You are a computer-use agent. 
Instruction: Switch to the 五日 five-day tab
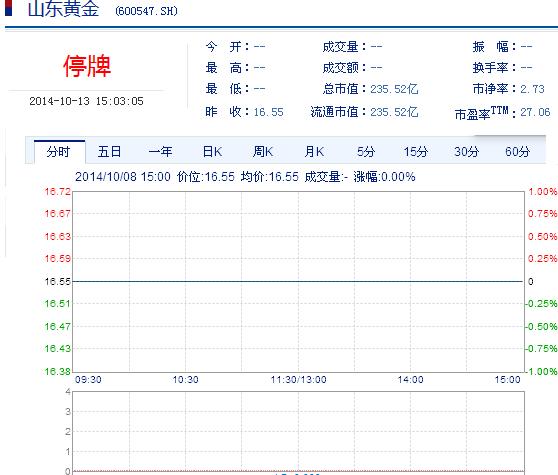(110, 152)
